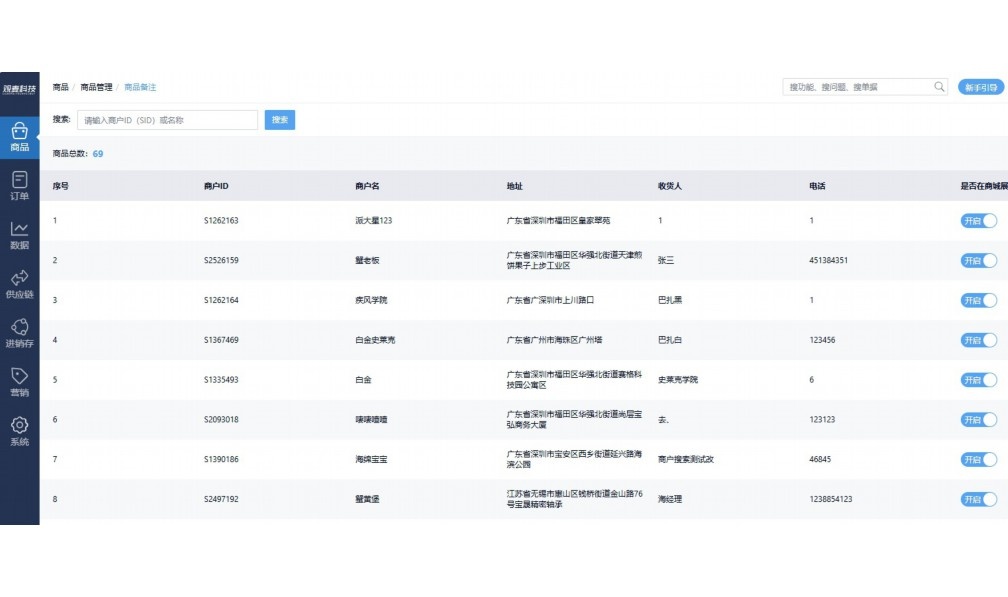Click the 观麦科技 logo
Screen dimensions: 1008x597
click(18, 87)
